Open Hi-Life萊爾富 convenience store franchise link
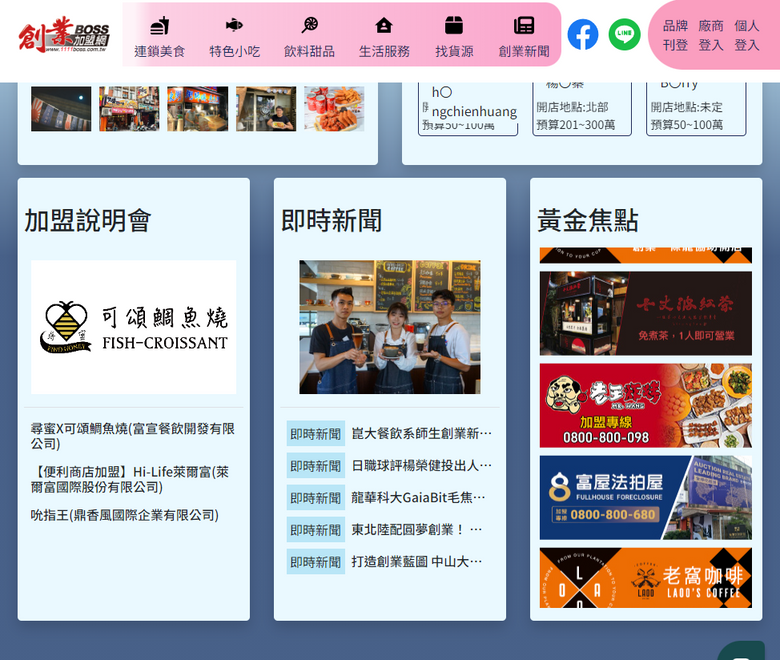The image size is (780, 660). (x=130, y=479)
